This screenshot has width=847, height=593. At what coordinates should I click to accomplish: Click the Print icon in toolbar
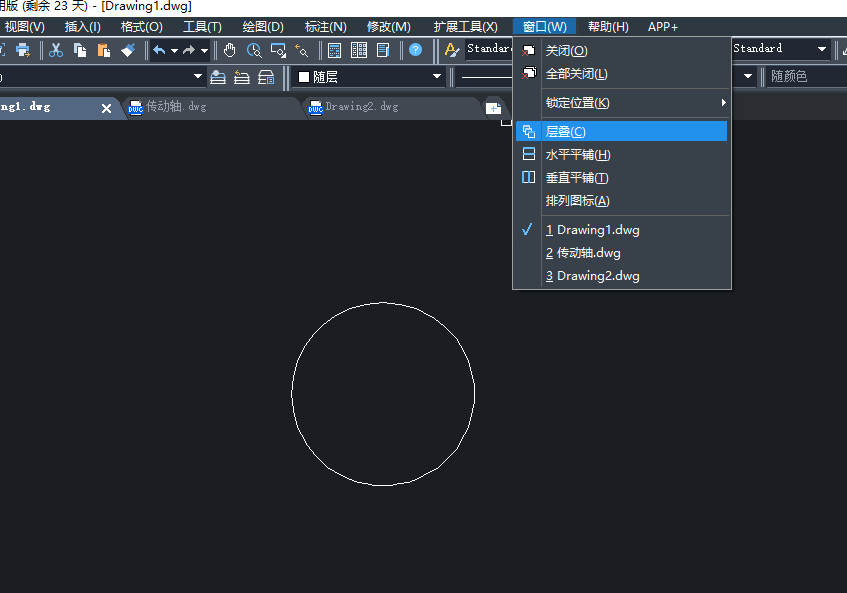pos(23,50)
